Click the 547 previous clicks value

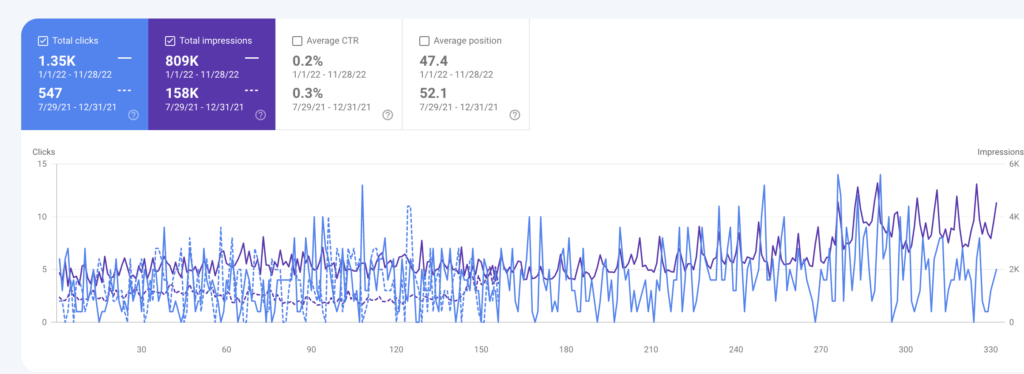[x=50, y=93]
